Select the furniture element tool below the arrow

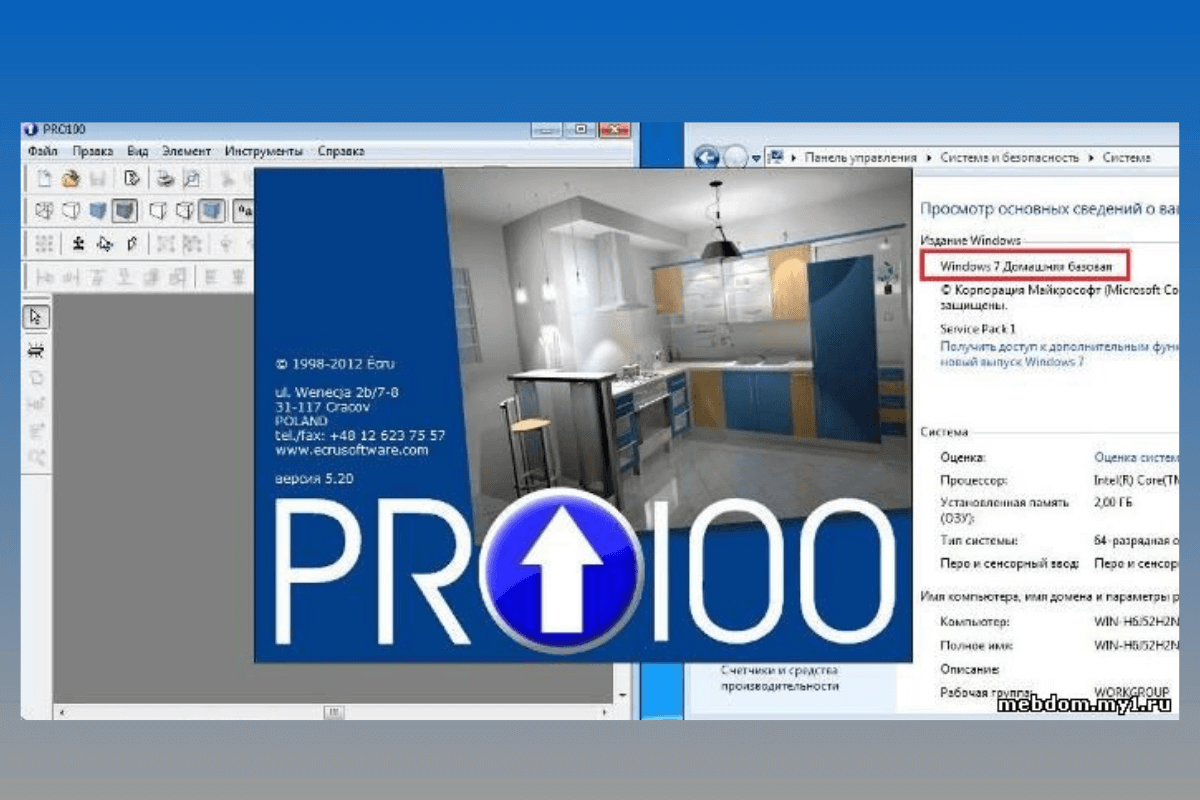(x=34, y=348)
